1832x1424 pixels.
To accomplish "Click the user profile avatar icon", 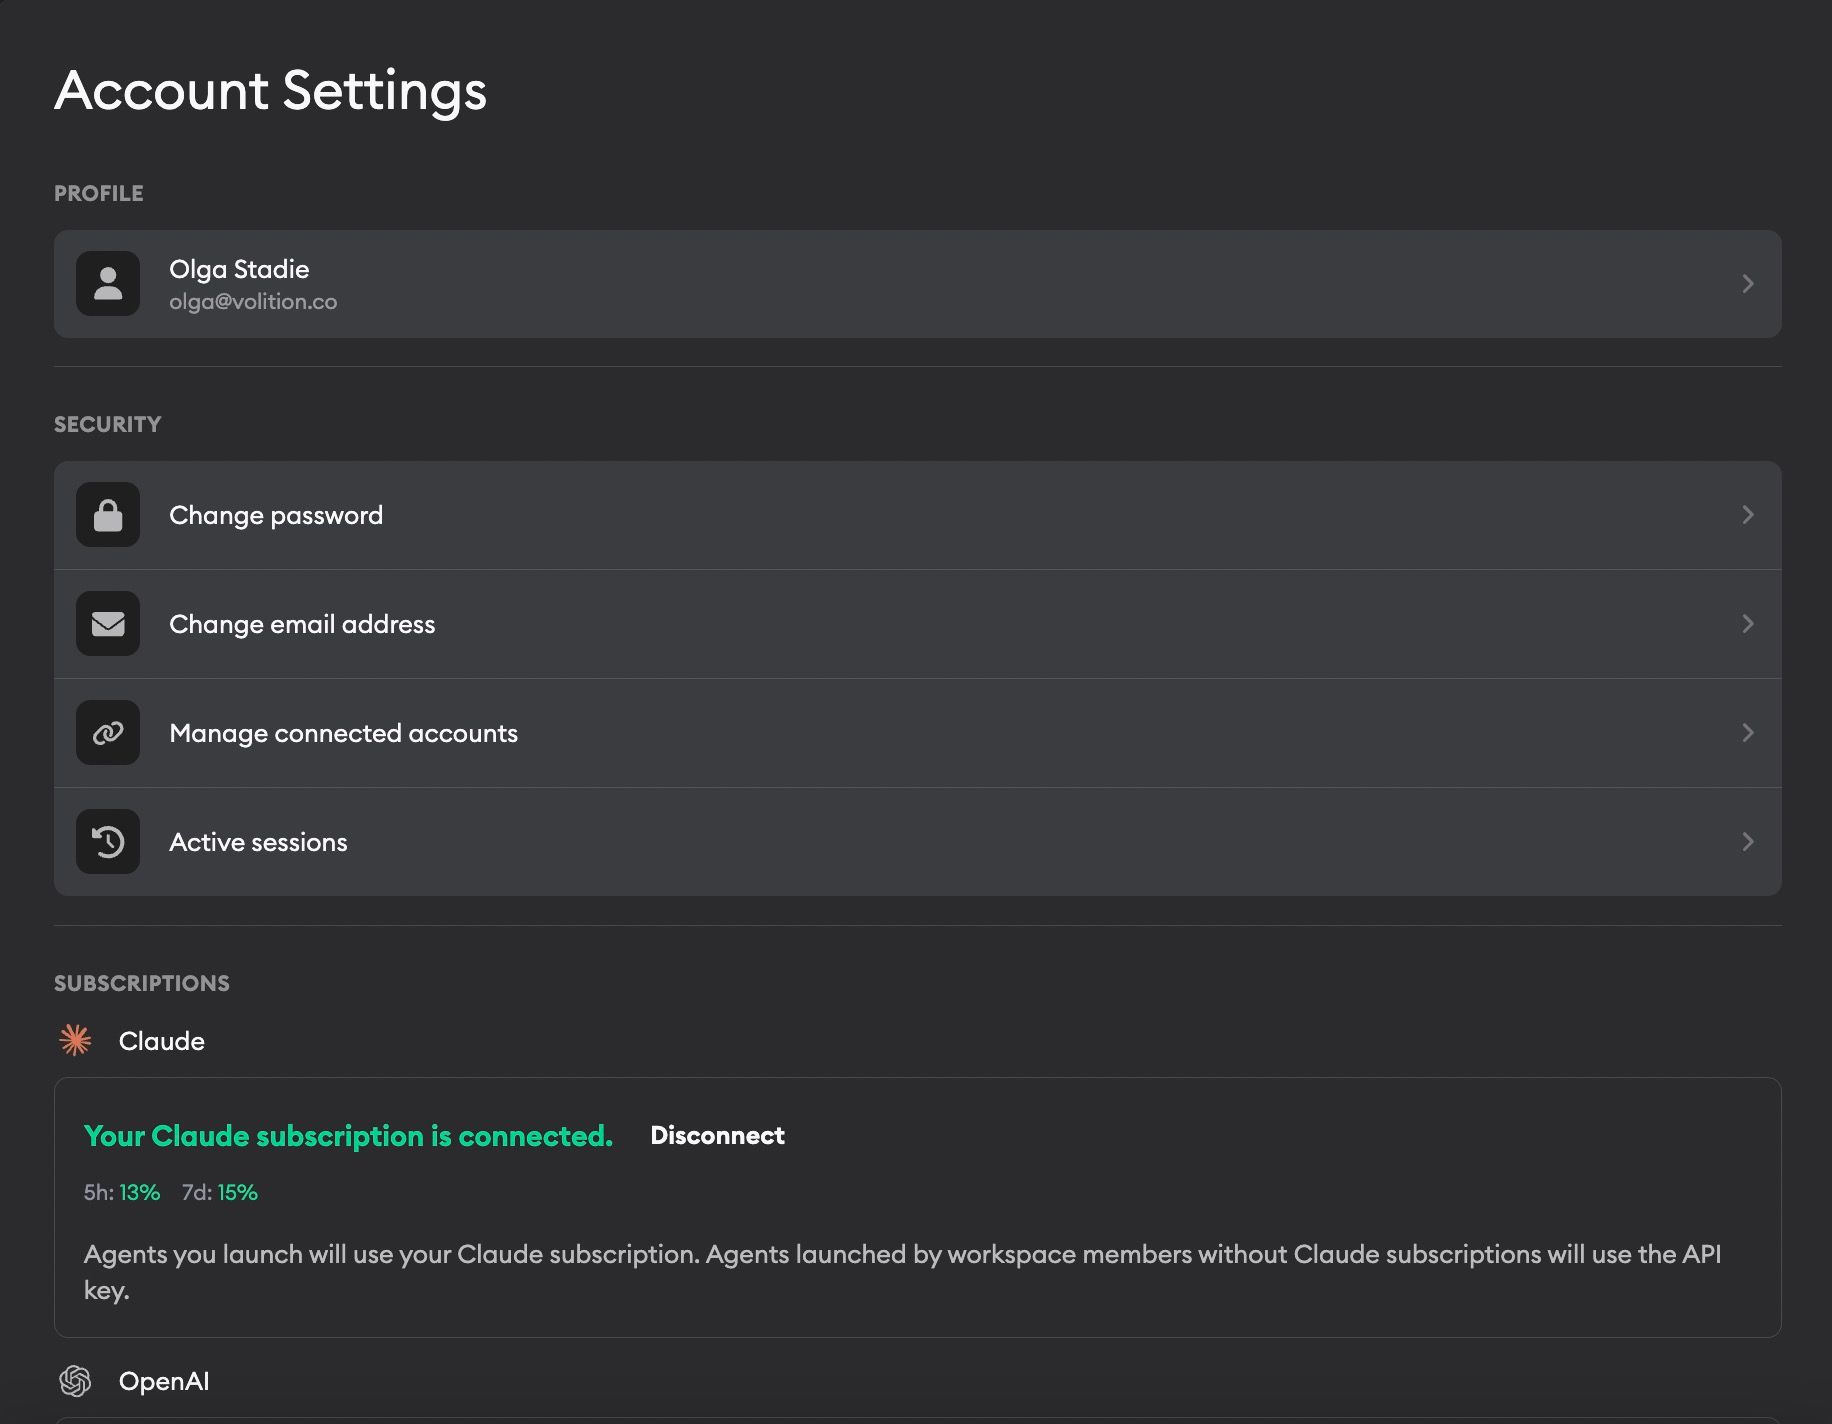I will tap(107, 284).
